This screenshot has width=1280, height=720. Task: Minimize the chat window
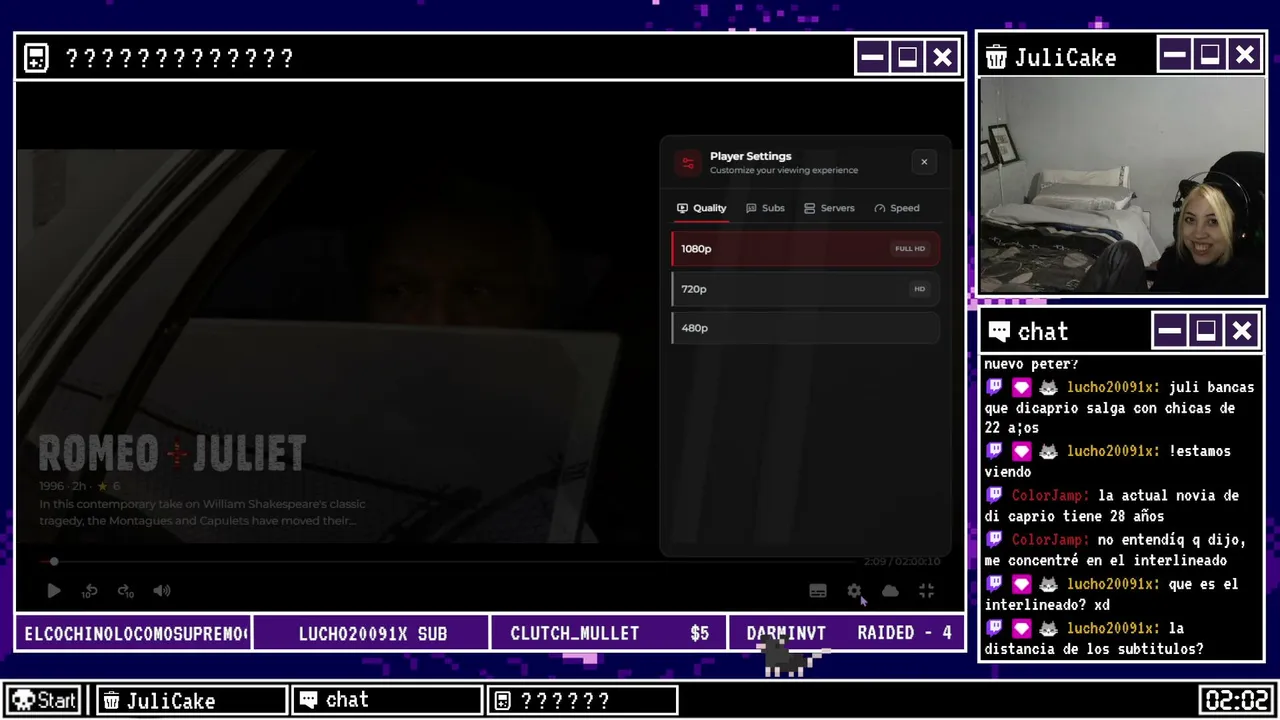tap(1171, 330)
